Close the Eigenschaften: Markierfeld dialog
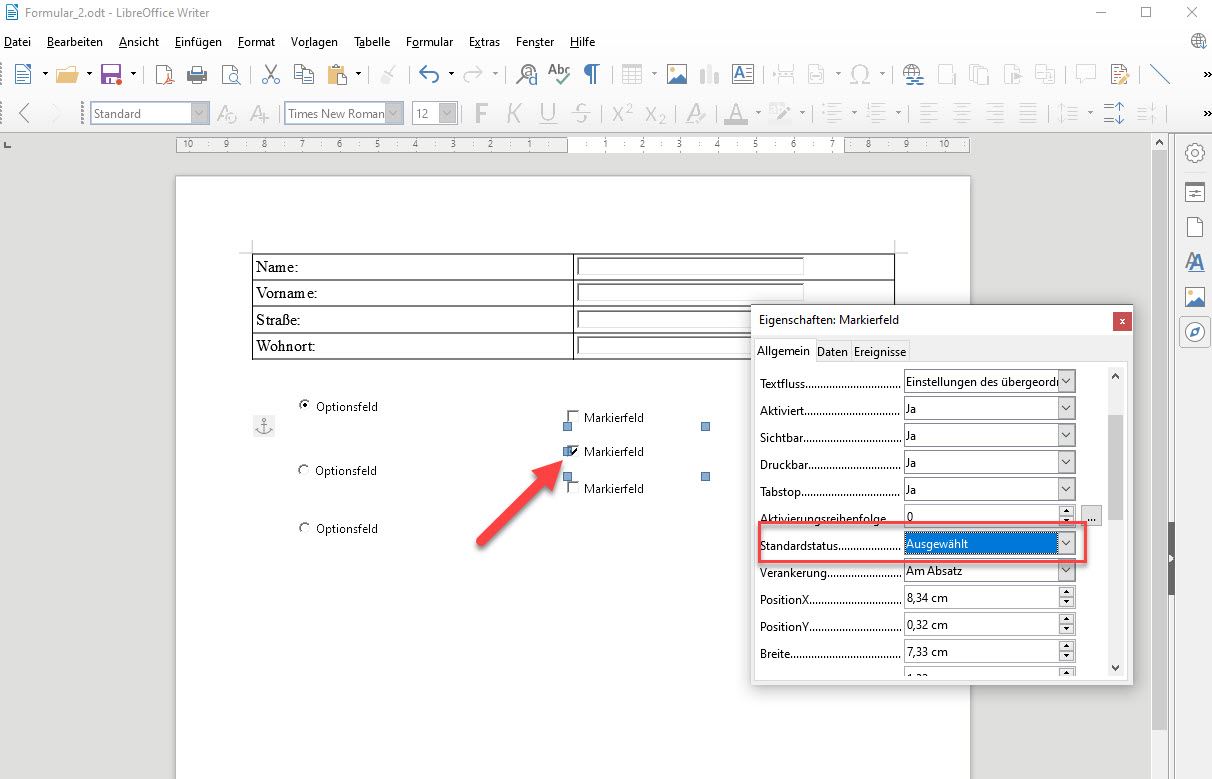This screenshot has width=1212, height=779. [1122, 321]
